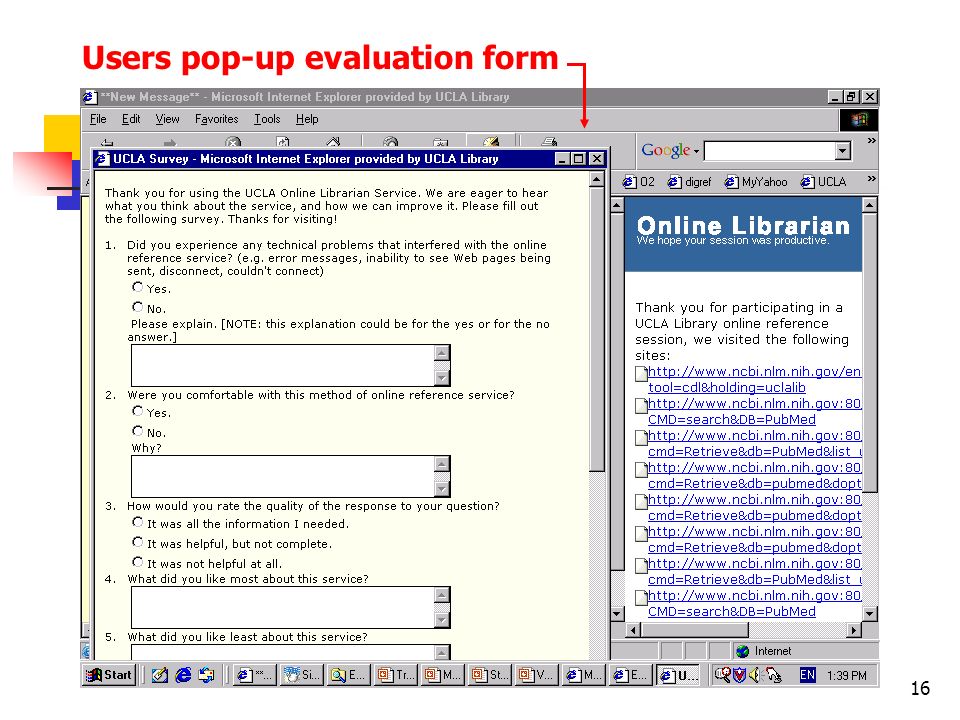Click the EN language indicator
The image size is (960, 720).
[808, 675]
